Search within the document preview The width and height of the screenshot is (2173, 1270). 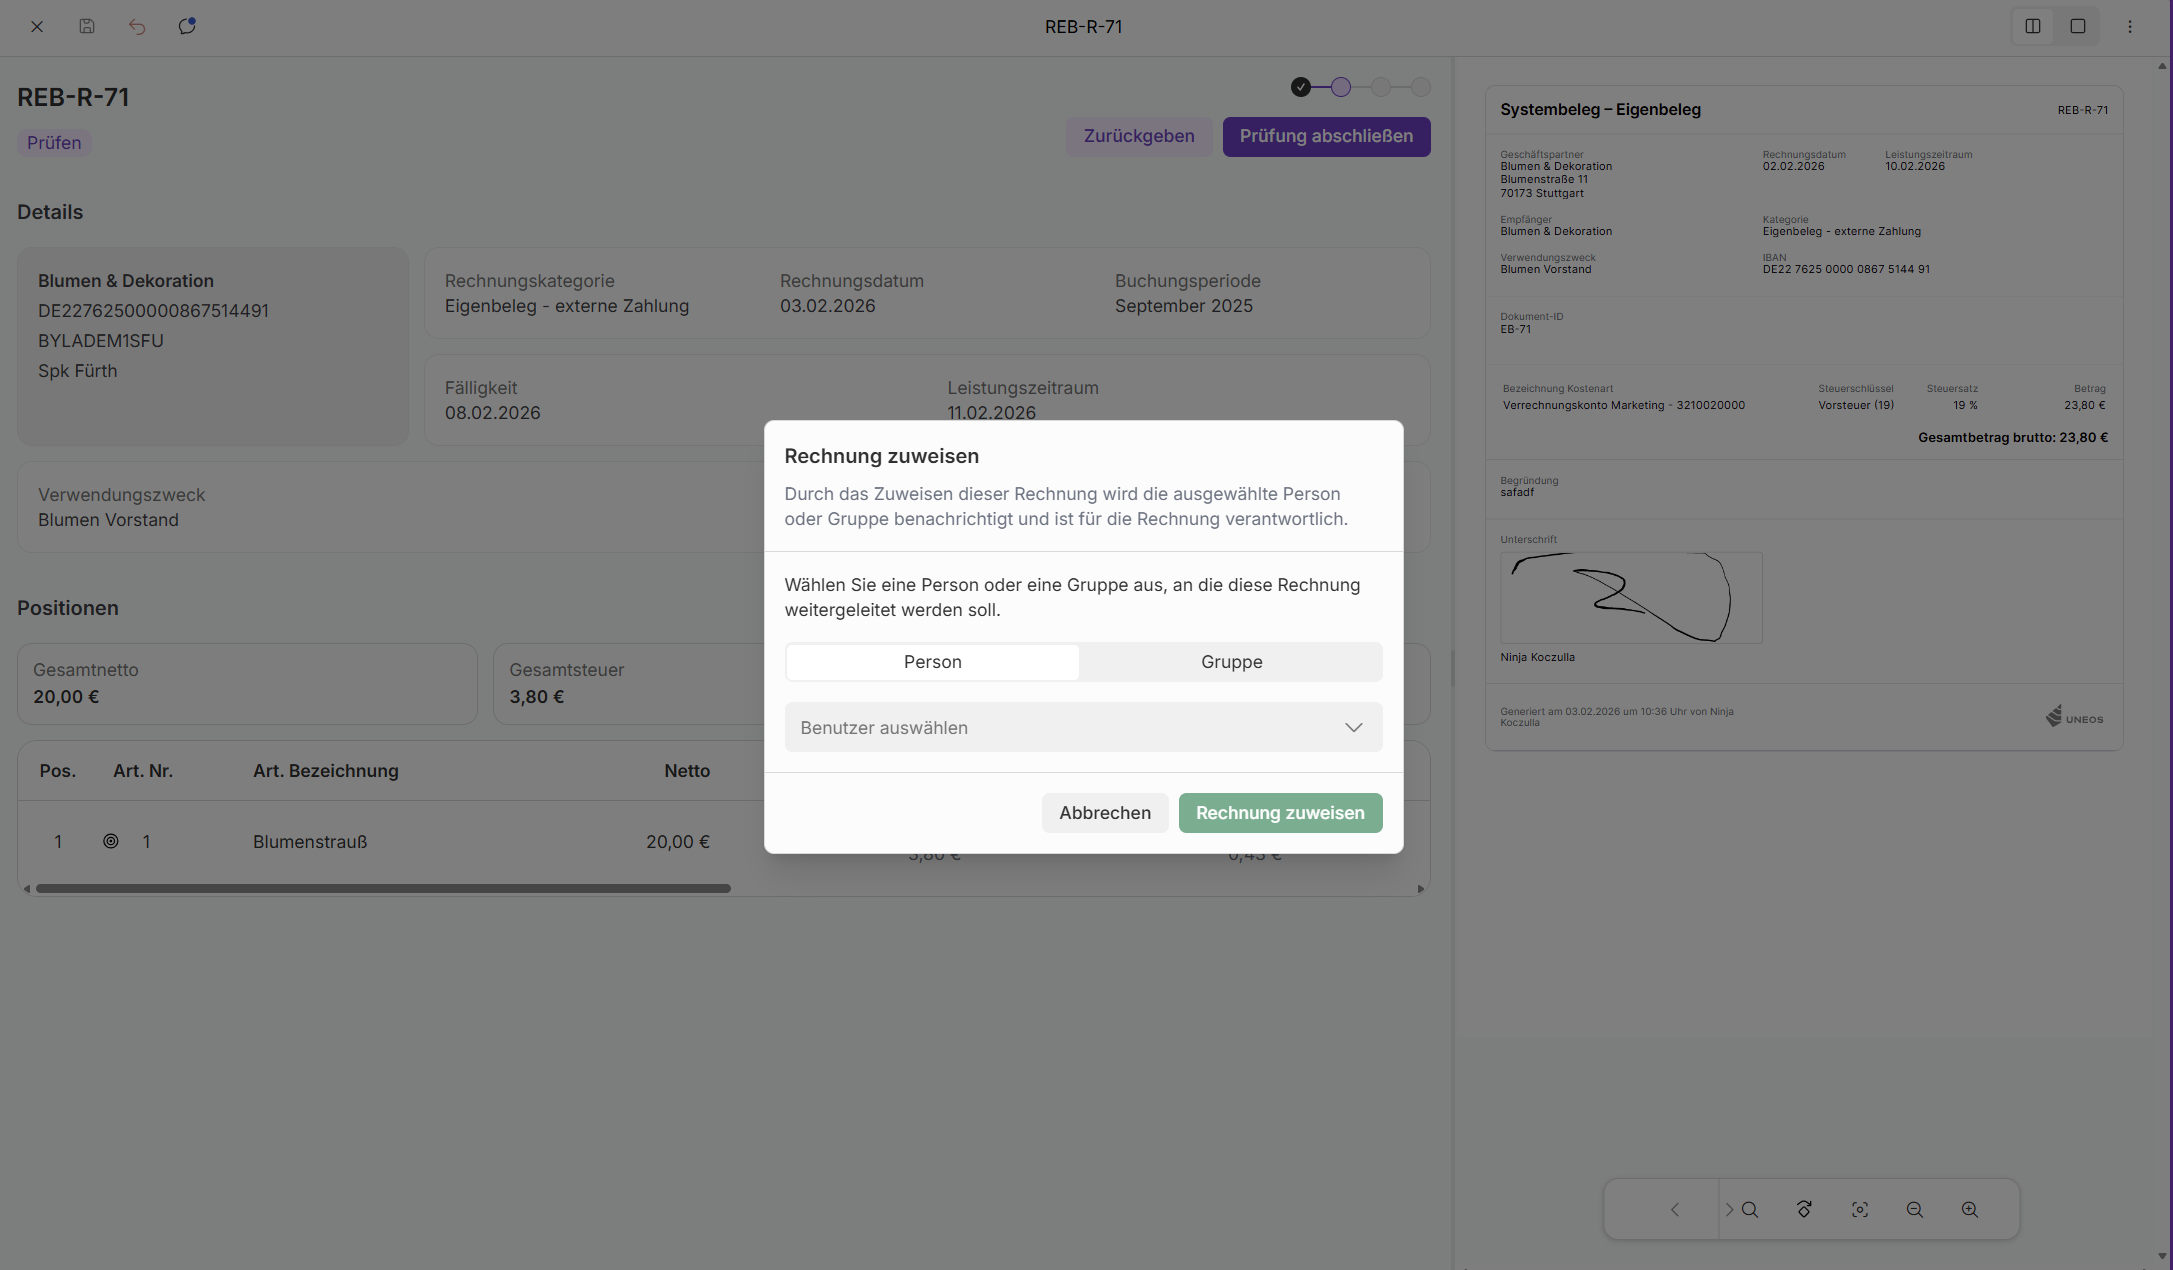click(x=1749, y=1209)
